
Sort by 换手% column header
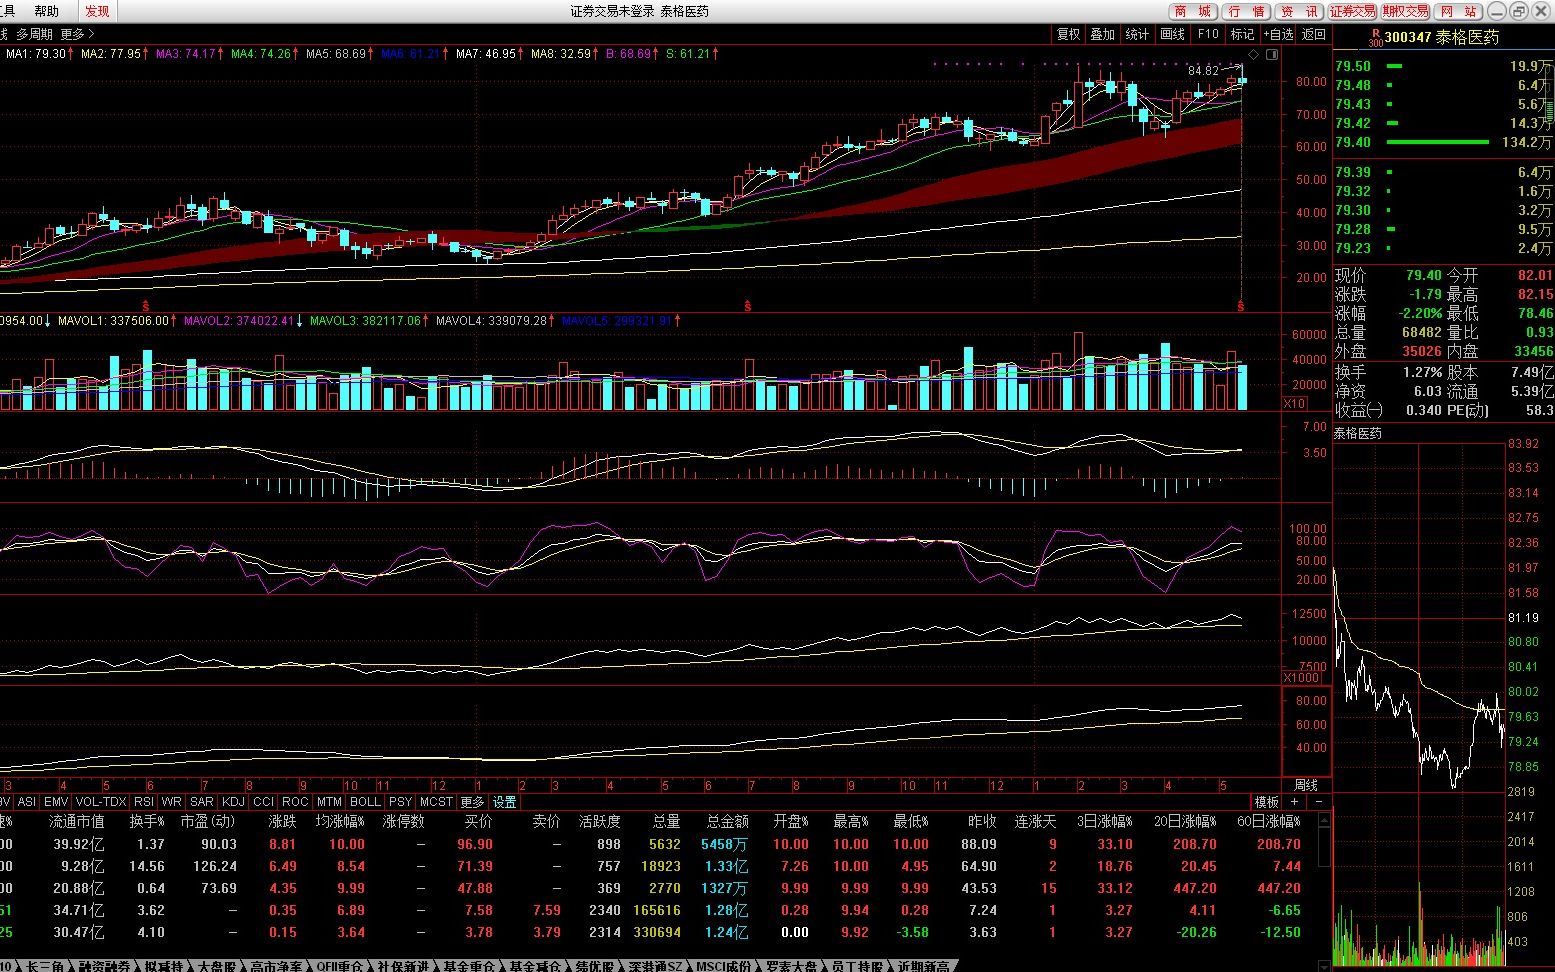(147, 821)
